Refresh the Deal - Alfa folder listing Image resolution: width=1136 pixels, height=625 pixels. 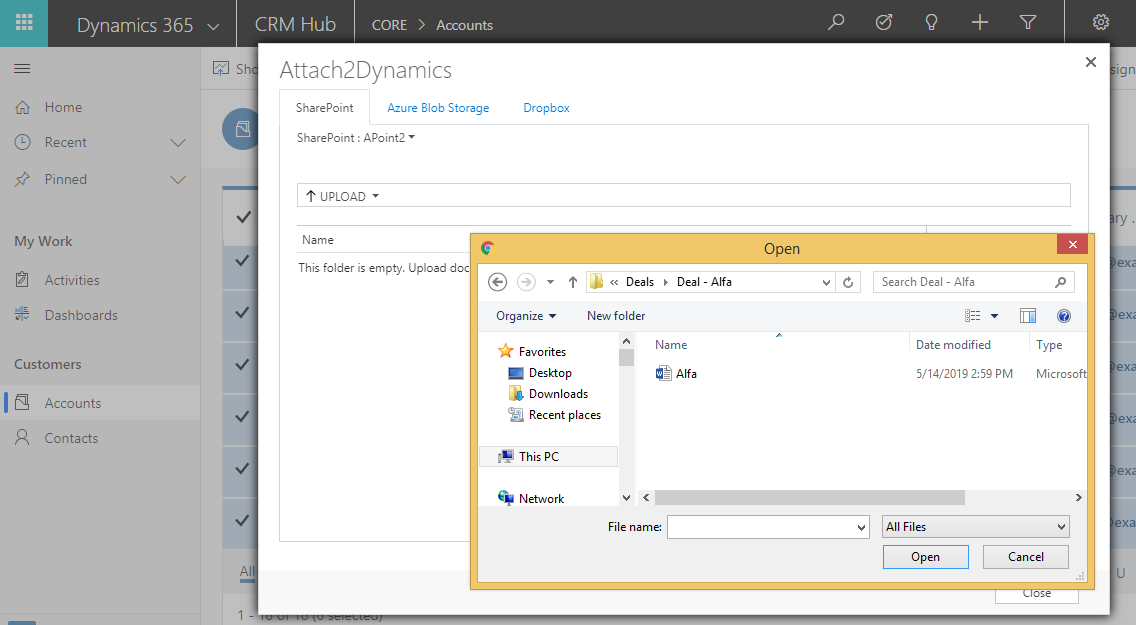[x=848, y=282]
